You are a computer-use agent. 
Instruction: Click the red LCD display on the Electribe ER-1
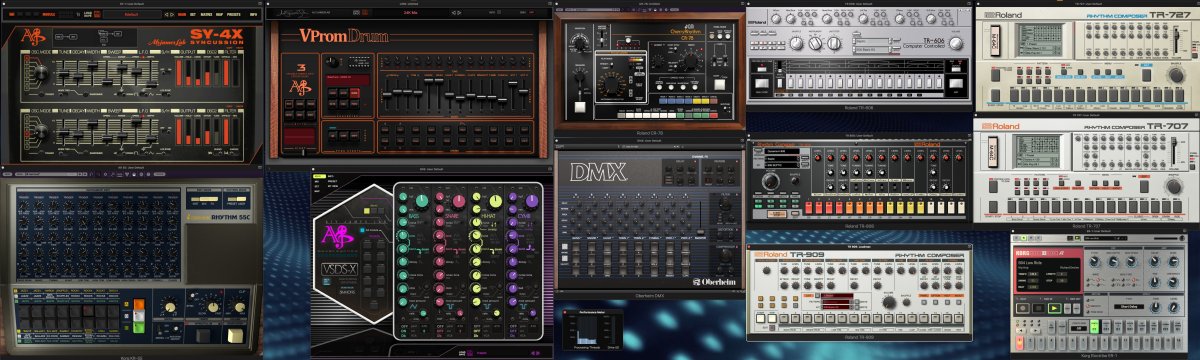(x=1049, y=275)
